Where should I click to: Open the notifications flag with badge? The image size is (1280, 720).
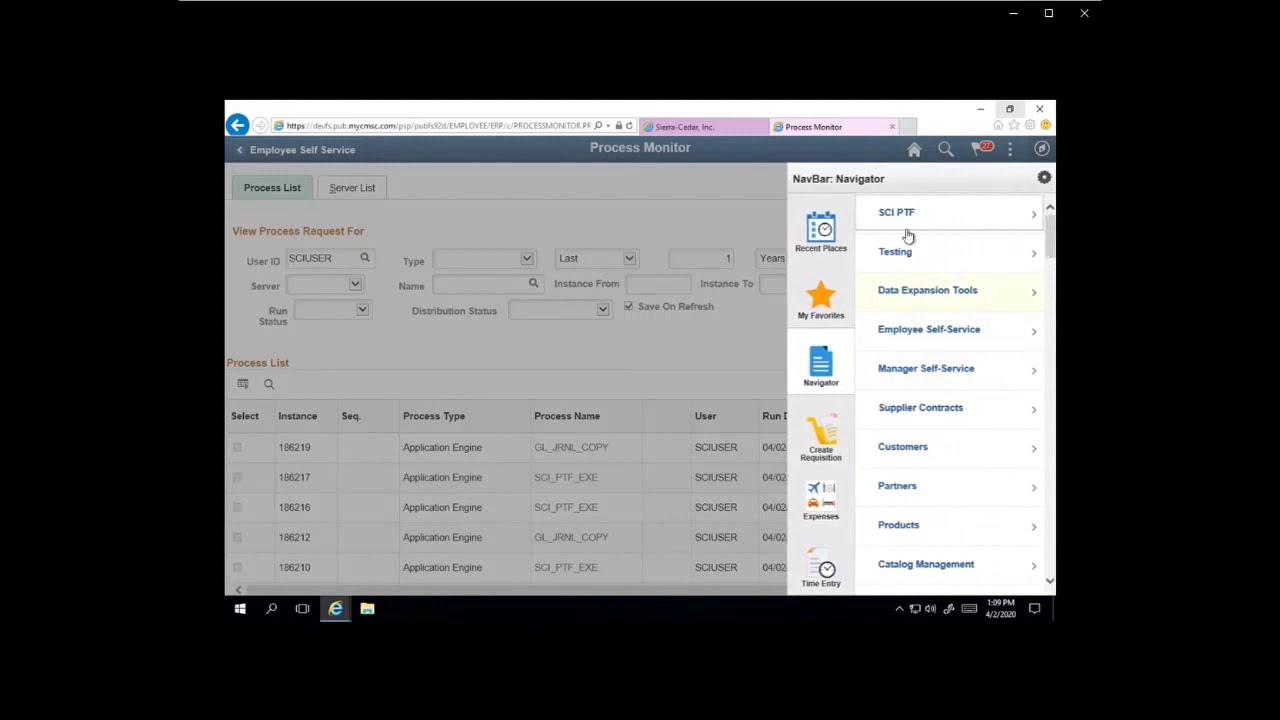980,148
